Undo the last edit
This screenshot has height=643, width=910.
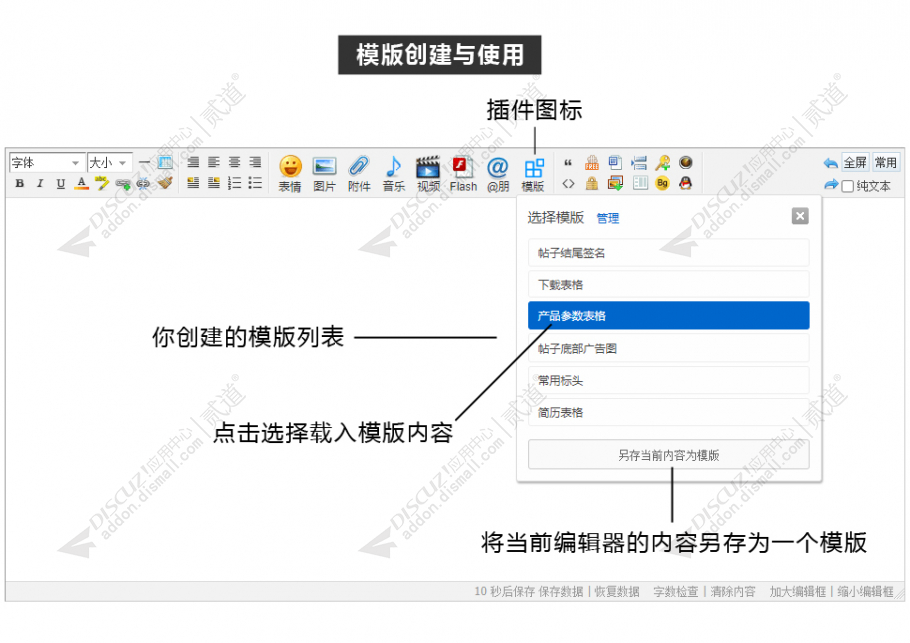point(830,163)
